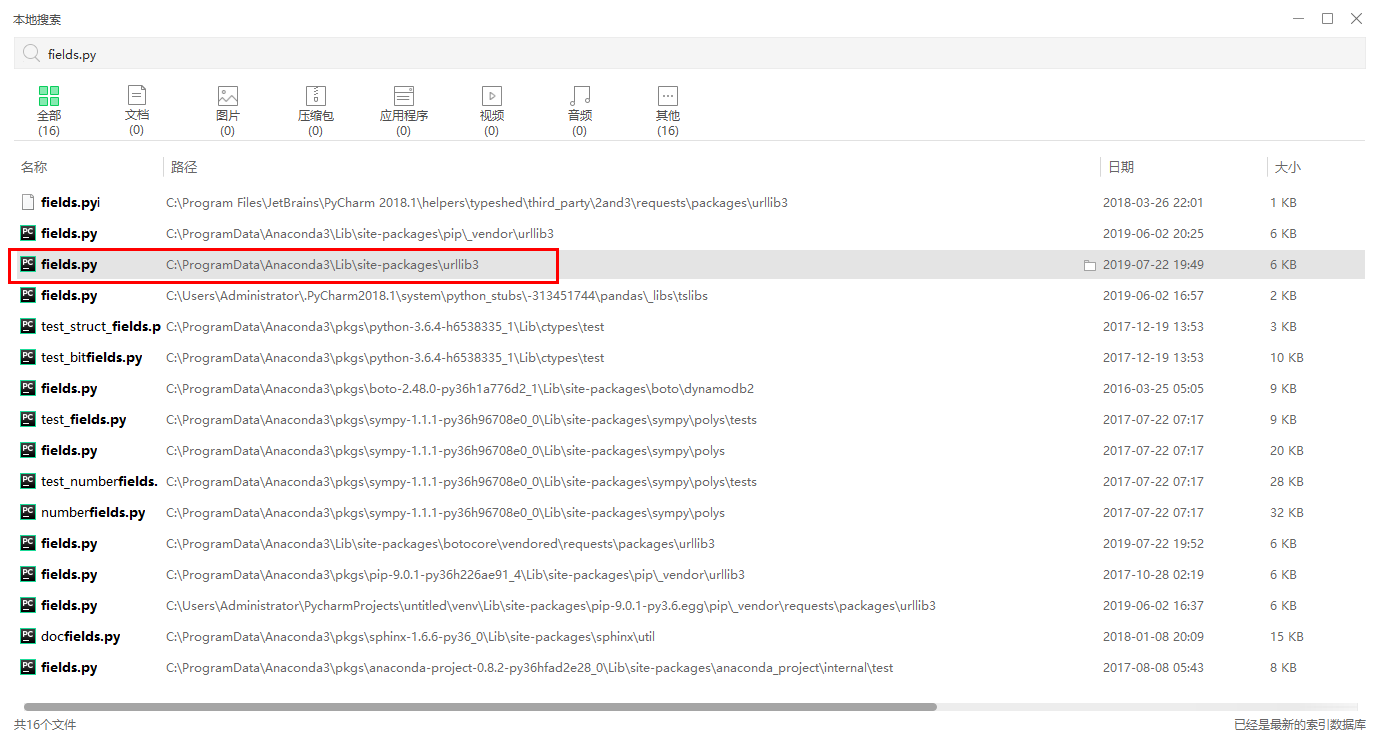Select the 应用程序 (0) applications filter
The image size is (1378, 741).
tap(404, 111)
